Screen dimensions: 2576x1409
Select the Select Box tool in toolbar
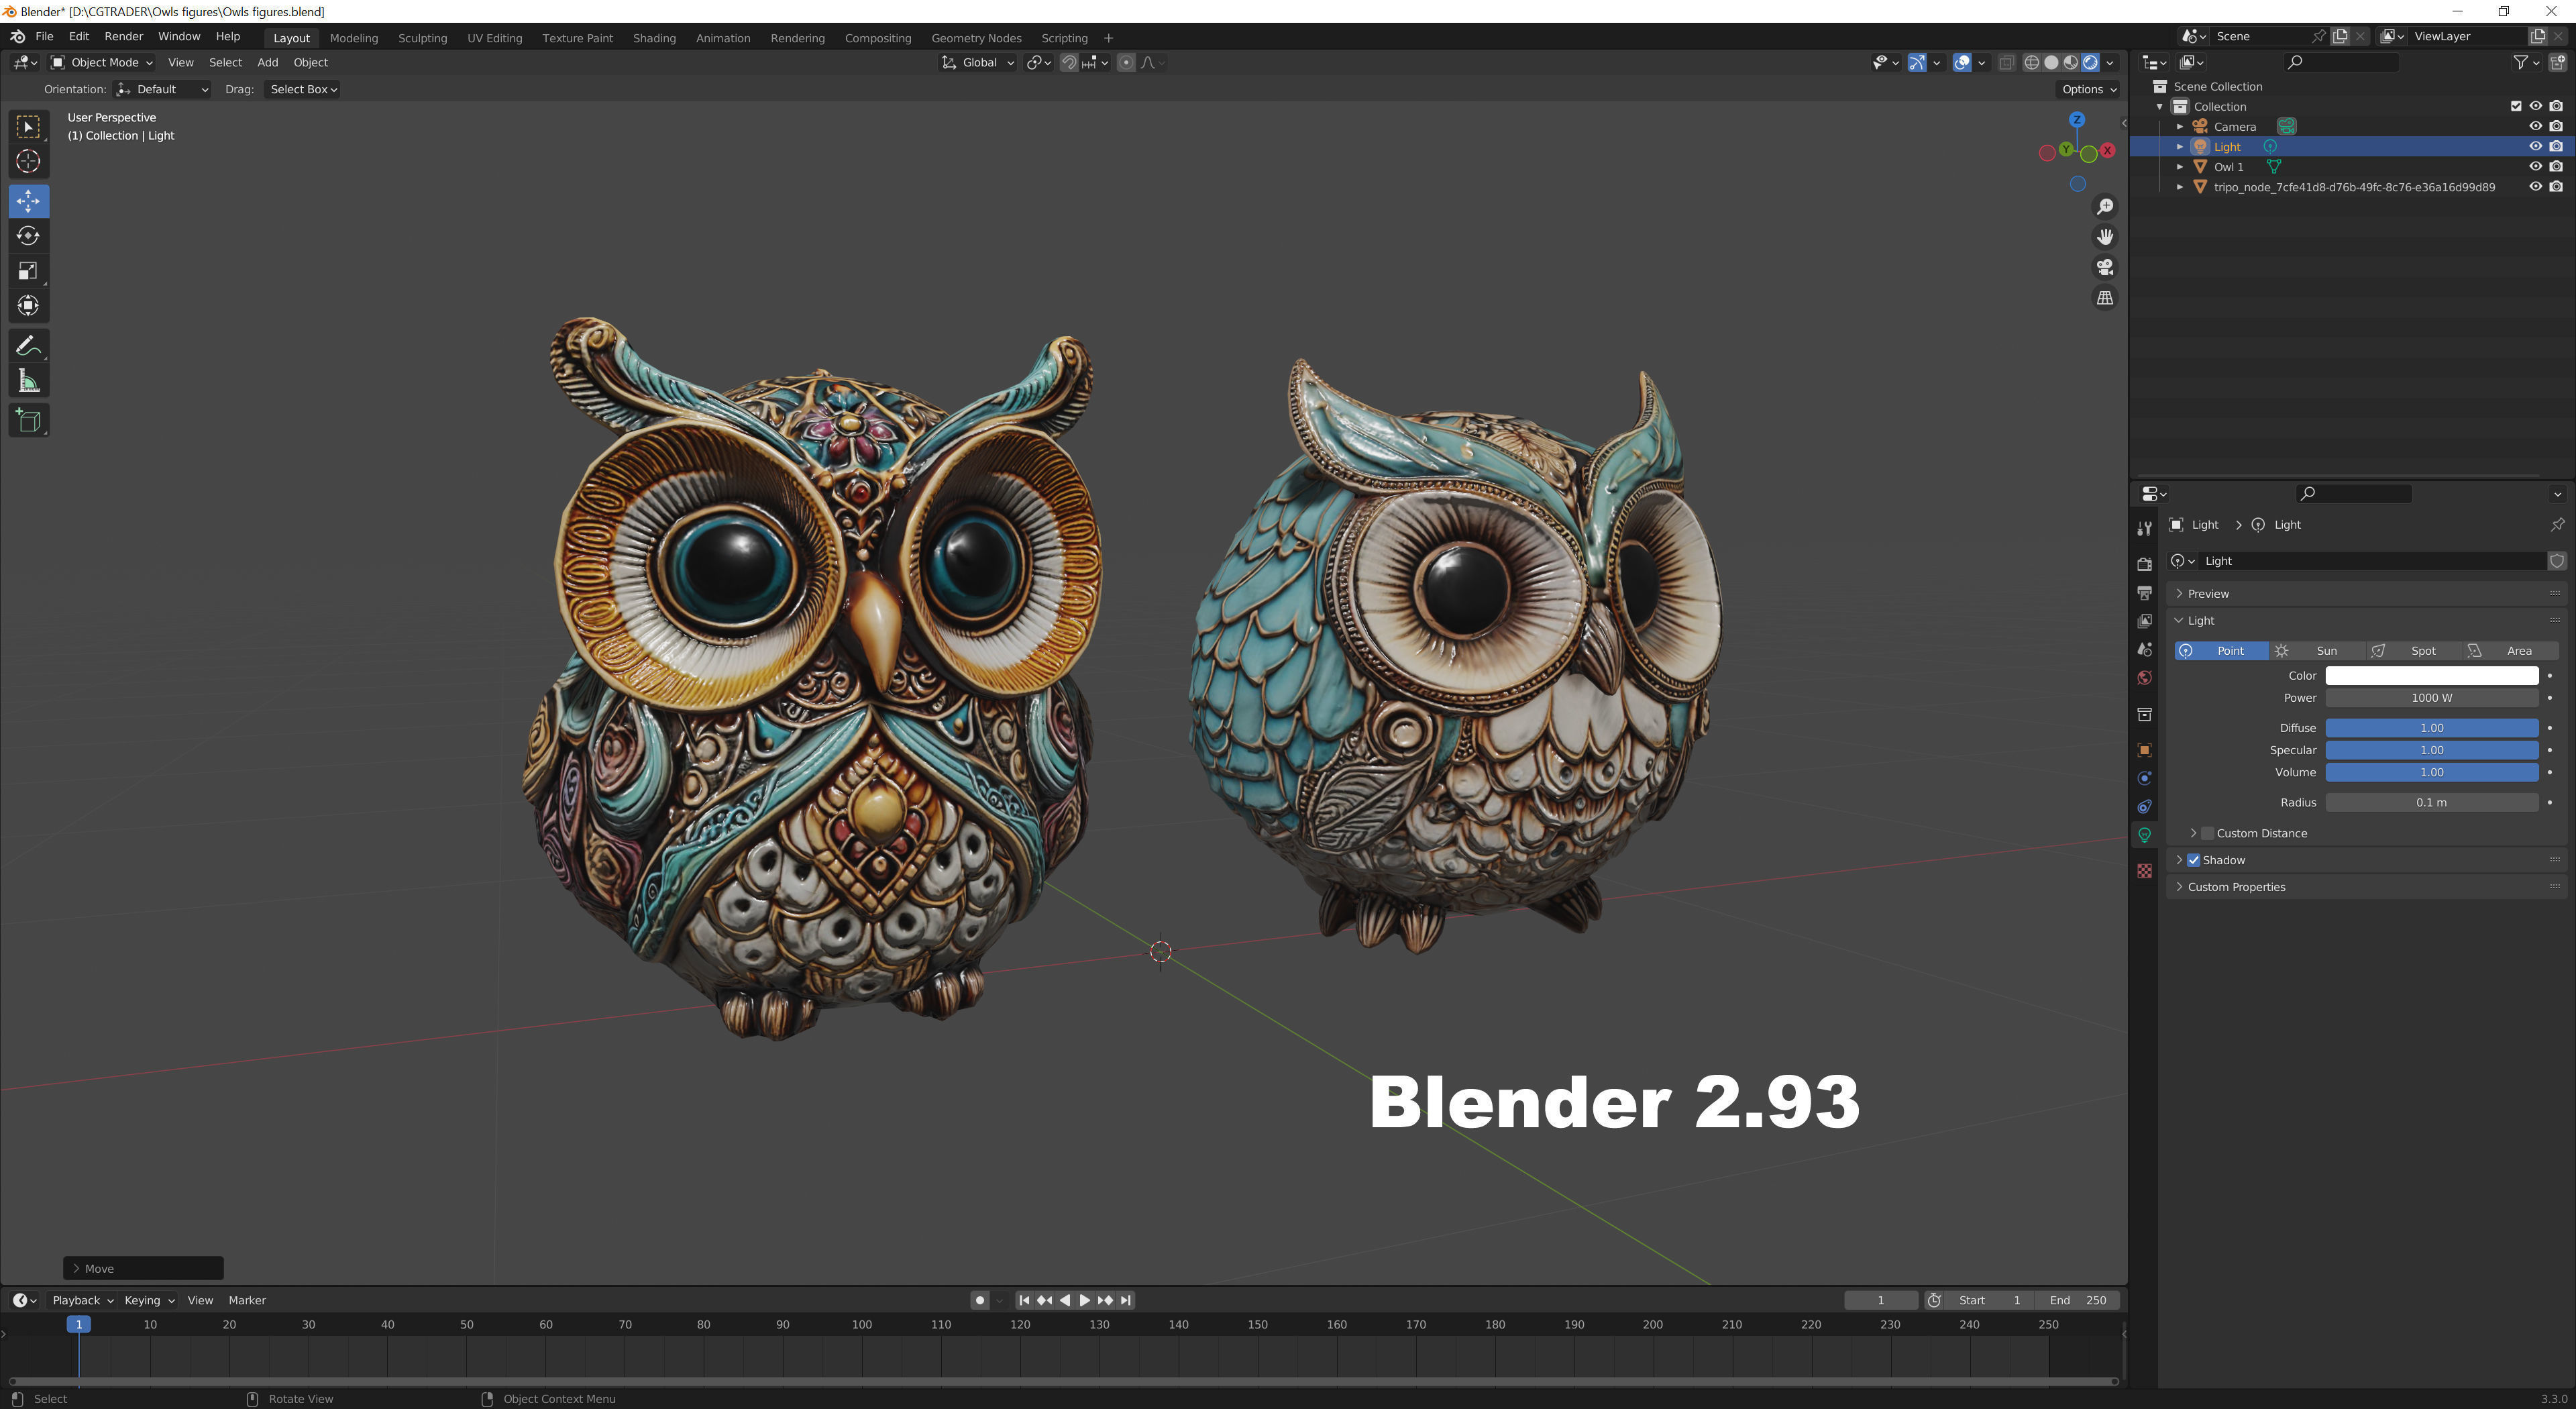point(28,127)
